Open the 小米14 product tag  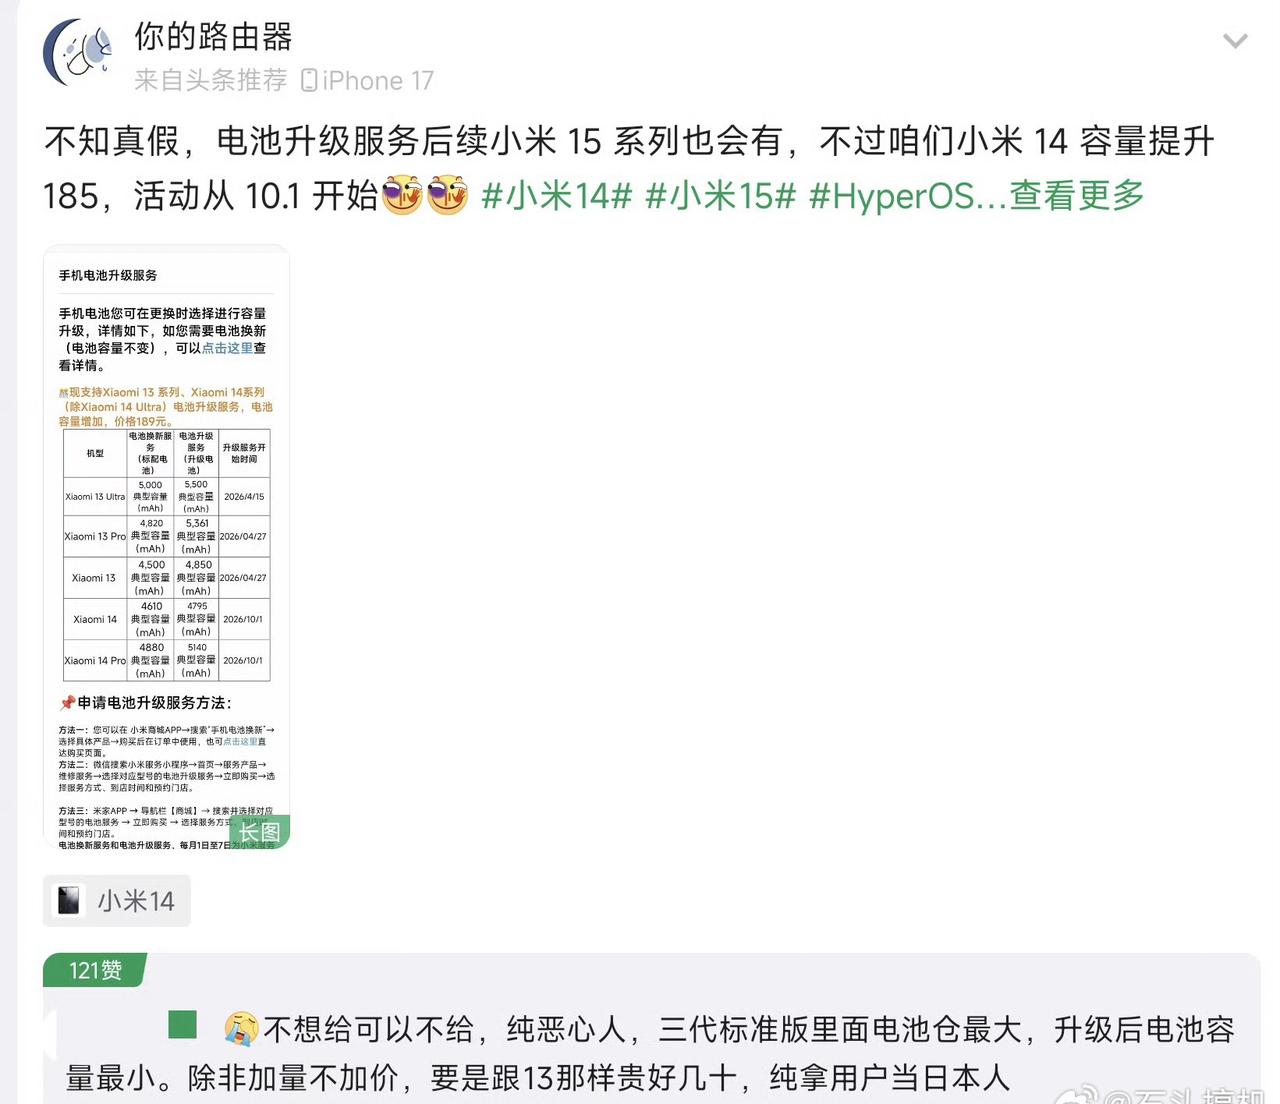[117, 901]
